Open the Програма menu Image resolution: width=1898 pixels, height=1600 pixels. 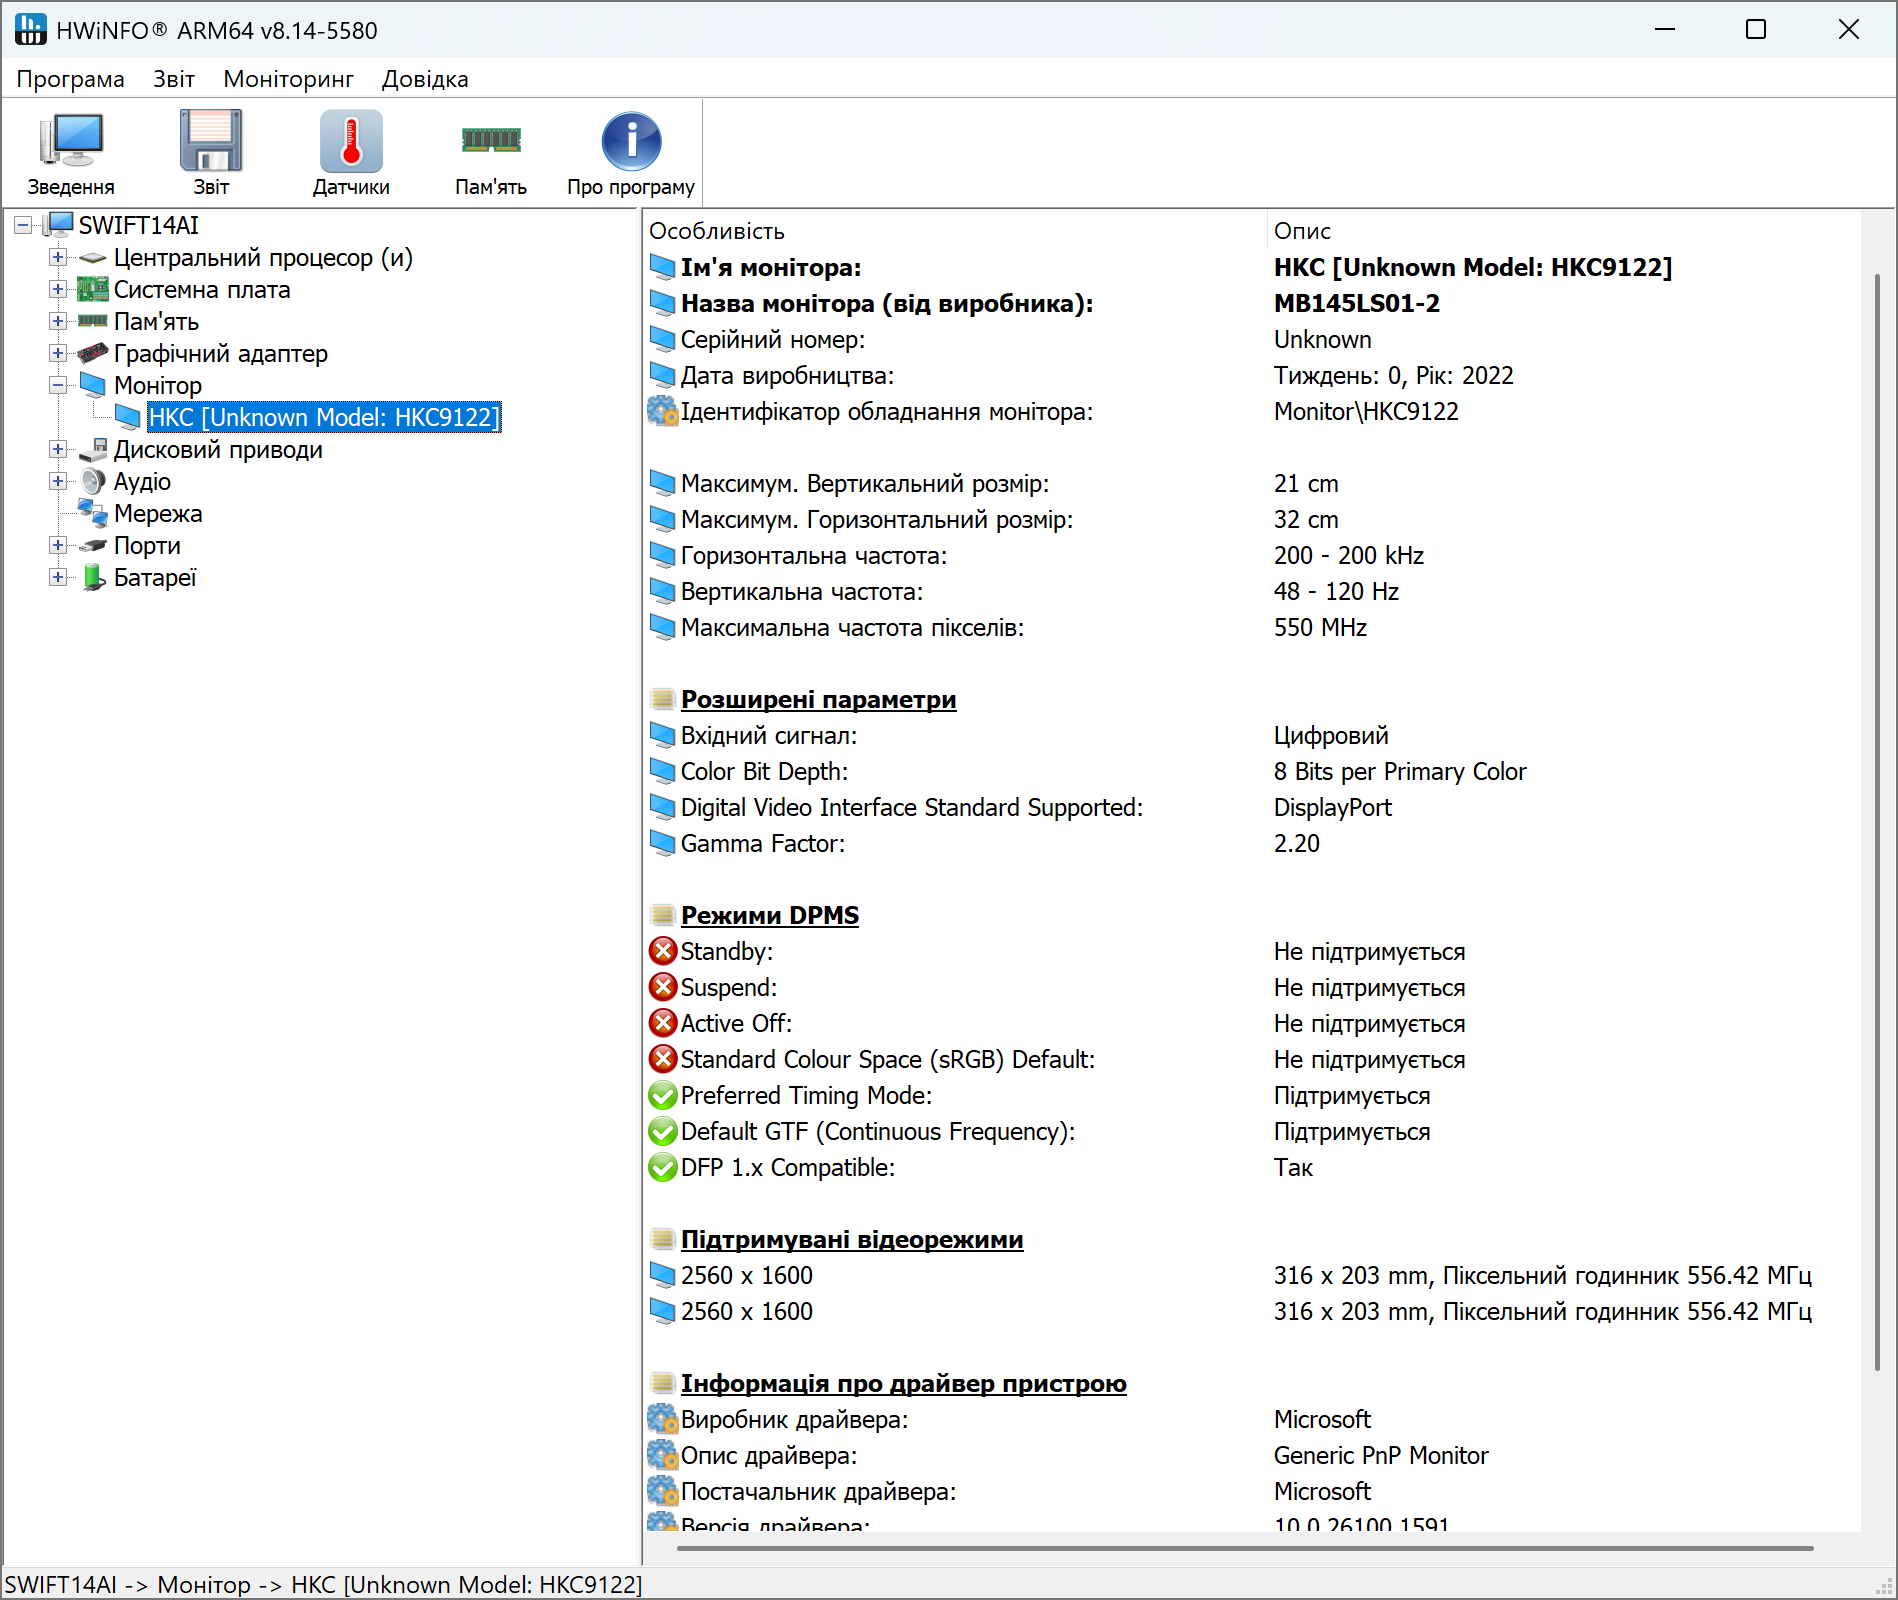coord(70,79)
